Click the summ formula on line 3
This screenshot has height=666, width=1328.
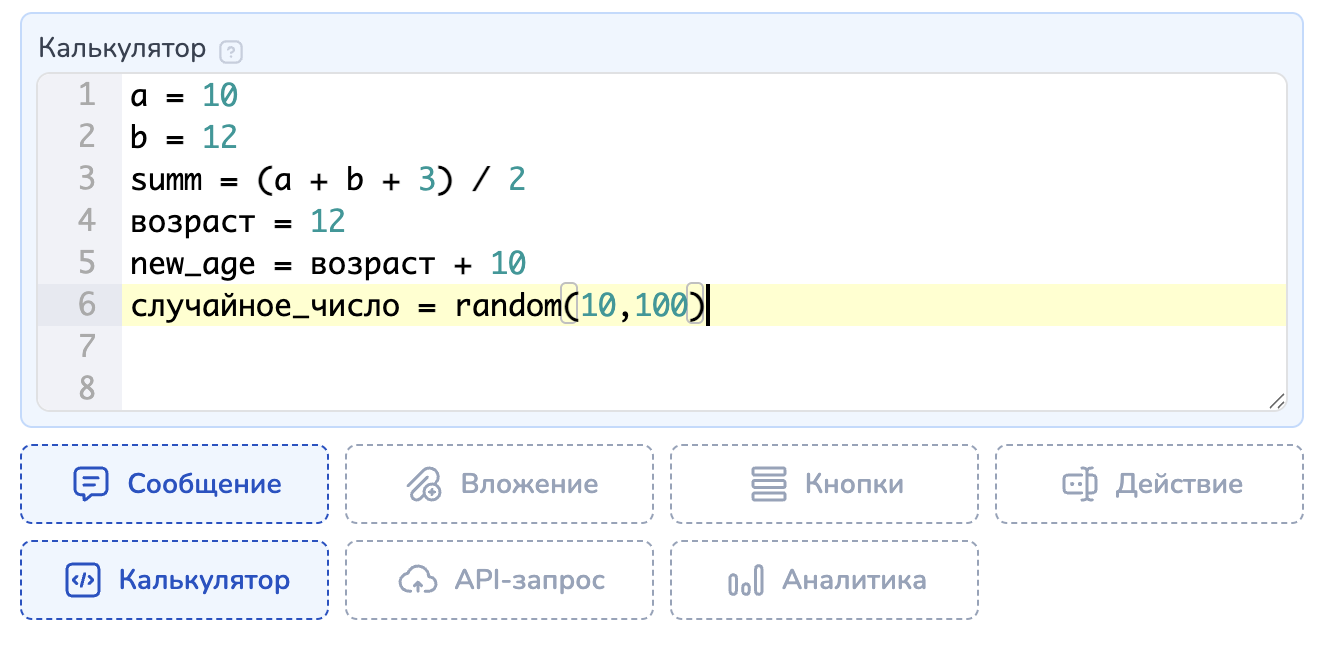click(327, 180)
